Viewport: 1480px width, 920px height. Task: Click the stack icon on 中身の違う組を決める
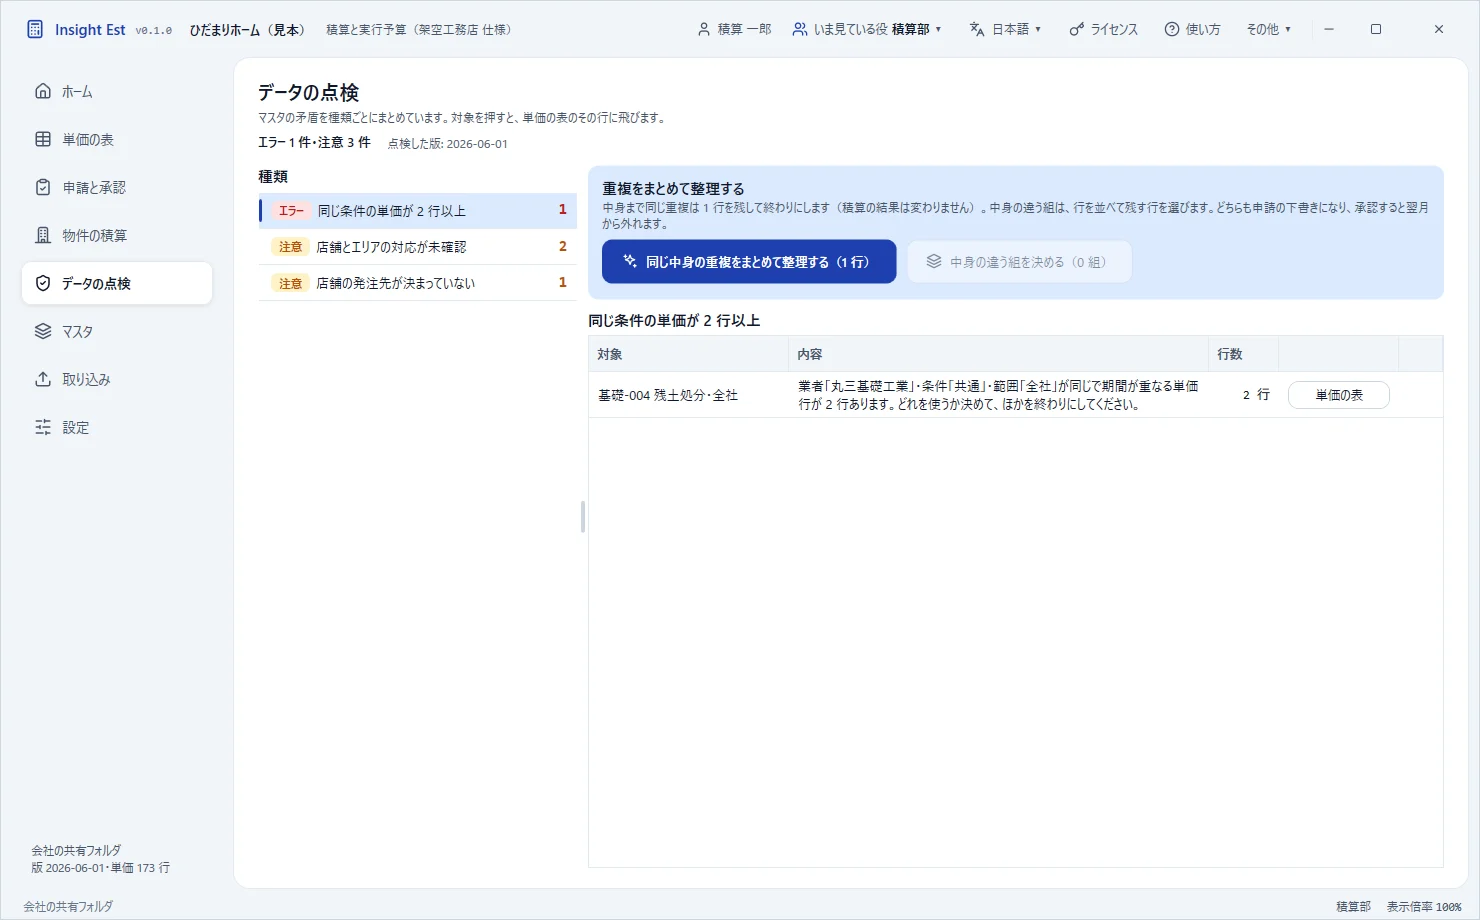click(933, 261)
